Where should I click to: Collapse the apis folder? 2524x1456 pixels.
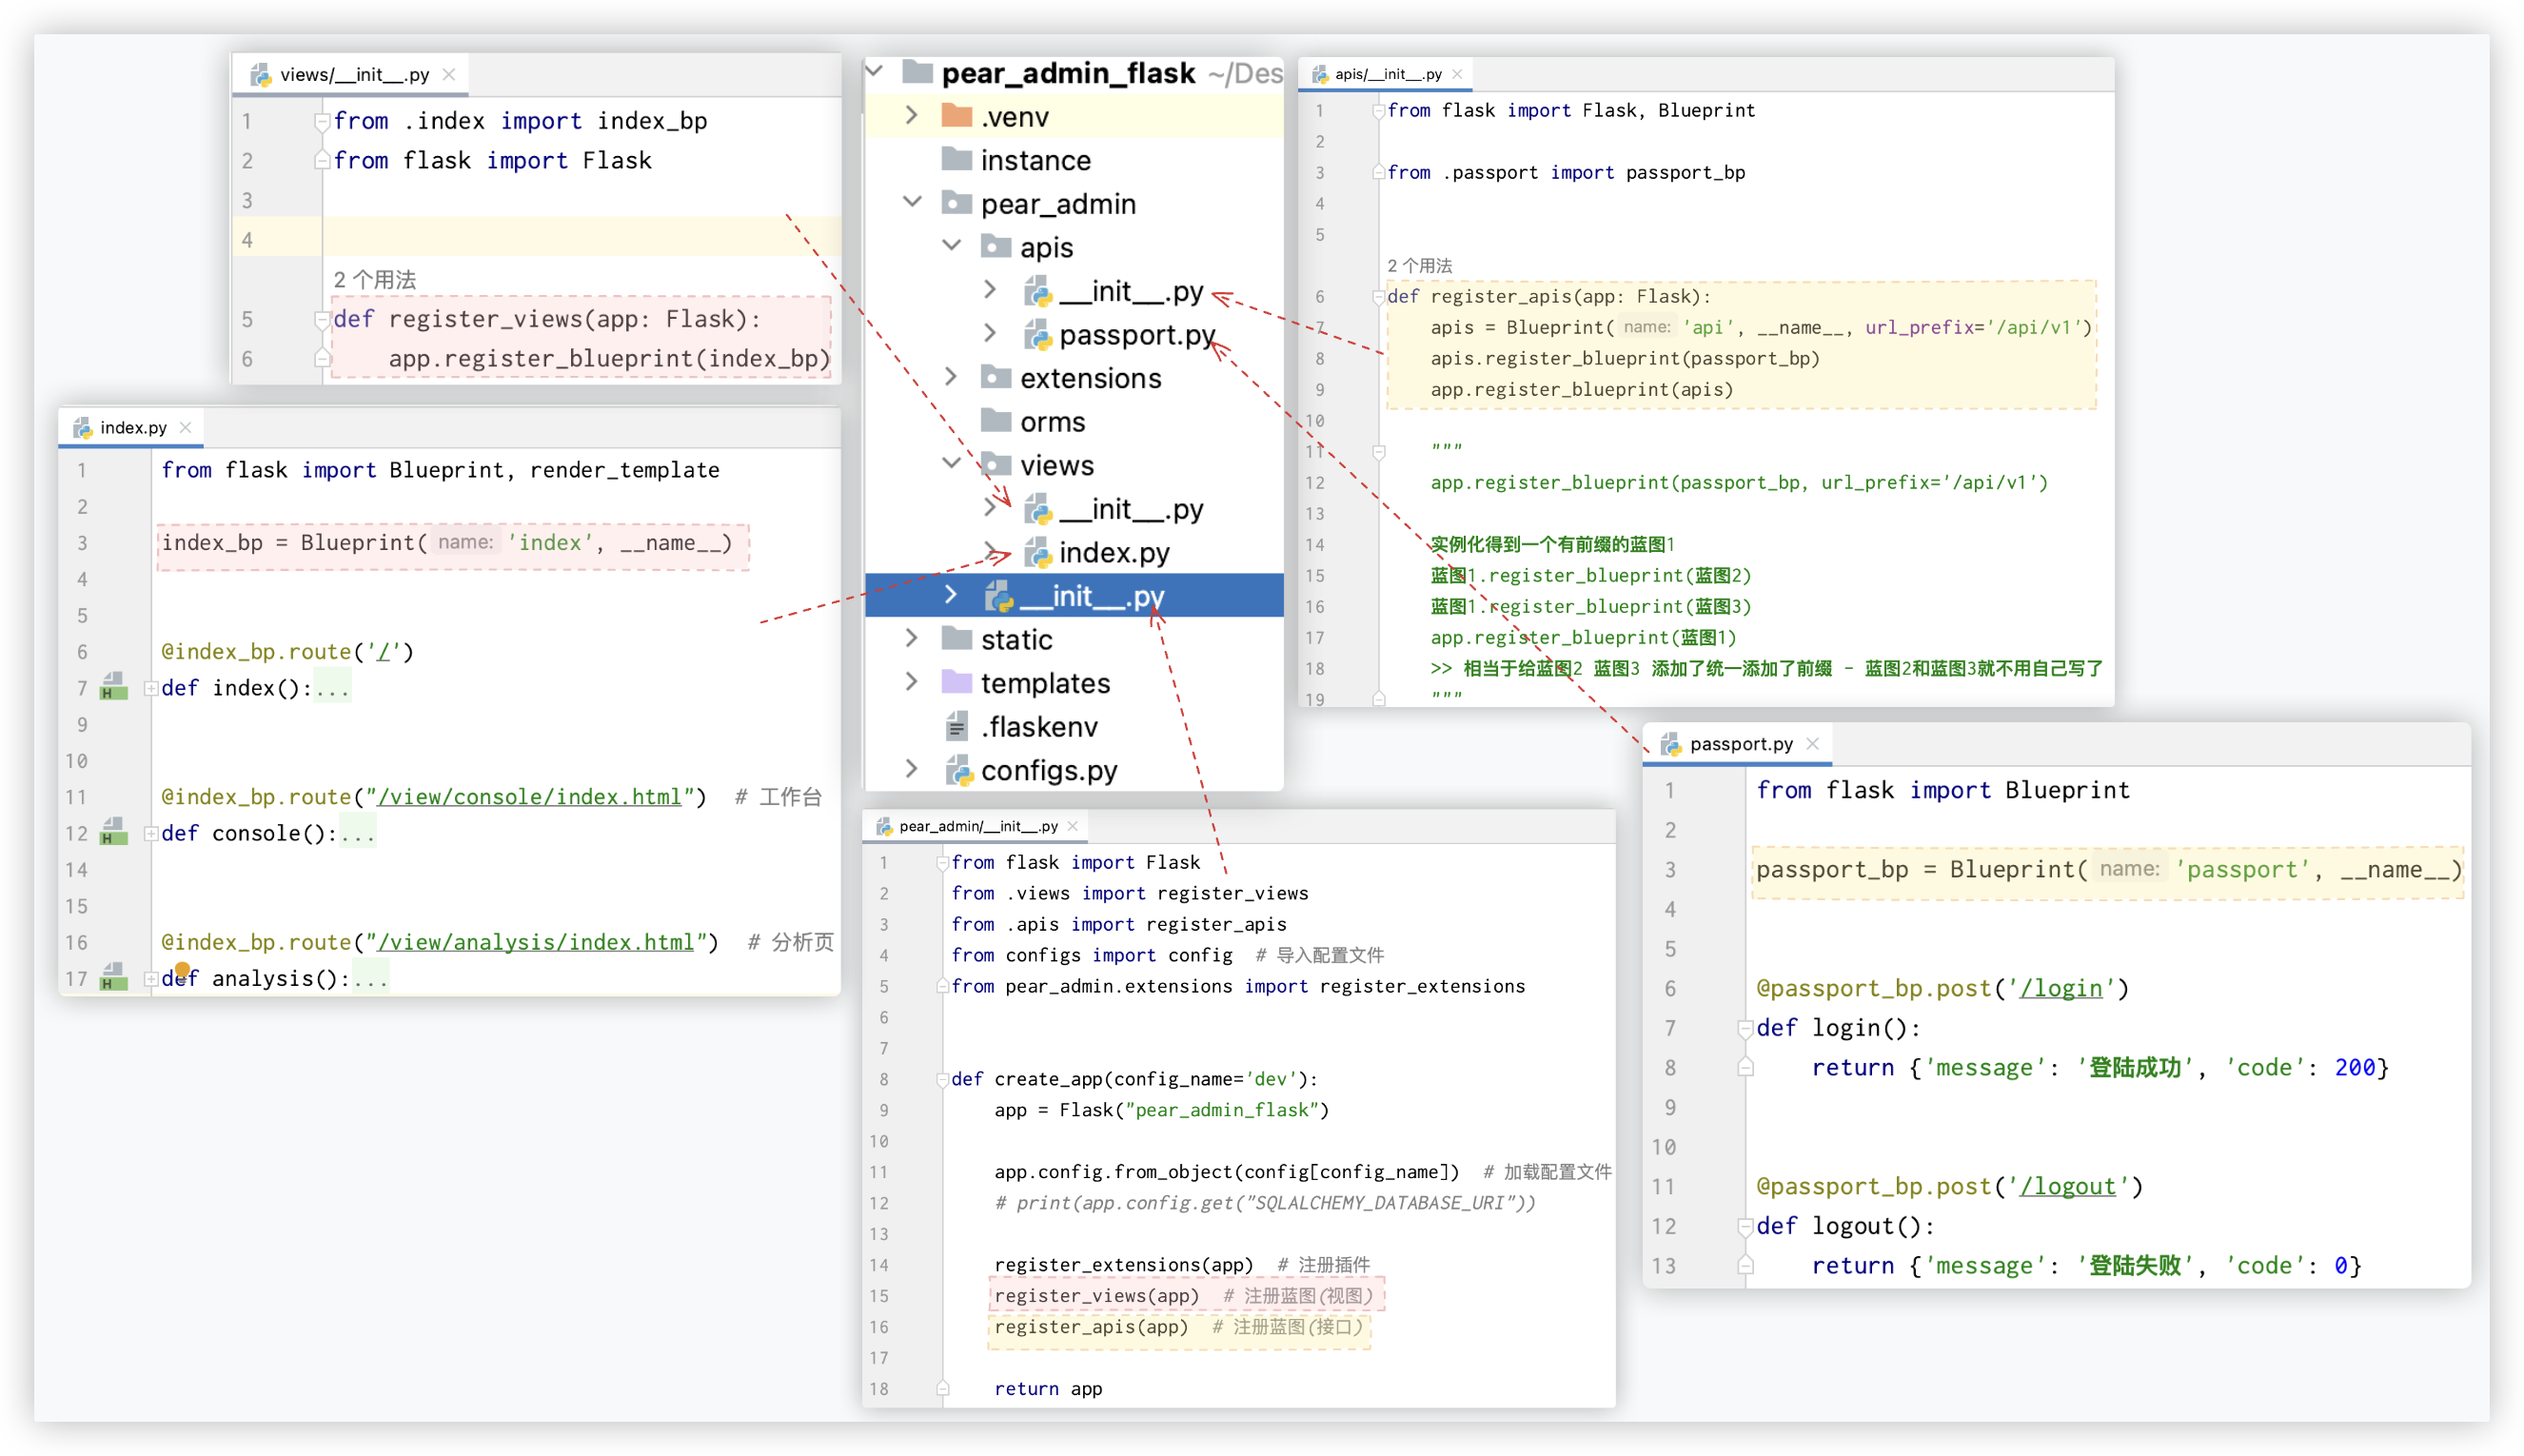coord(951,246)
